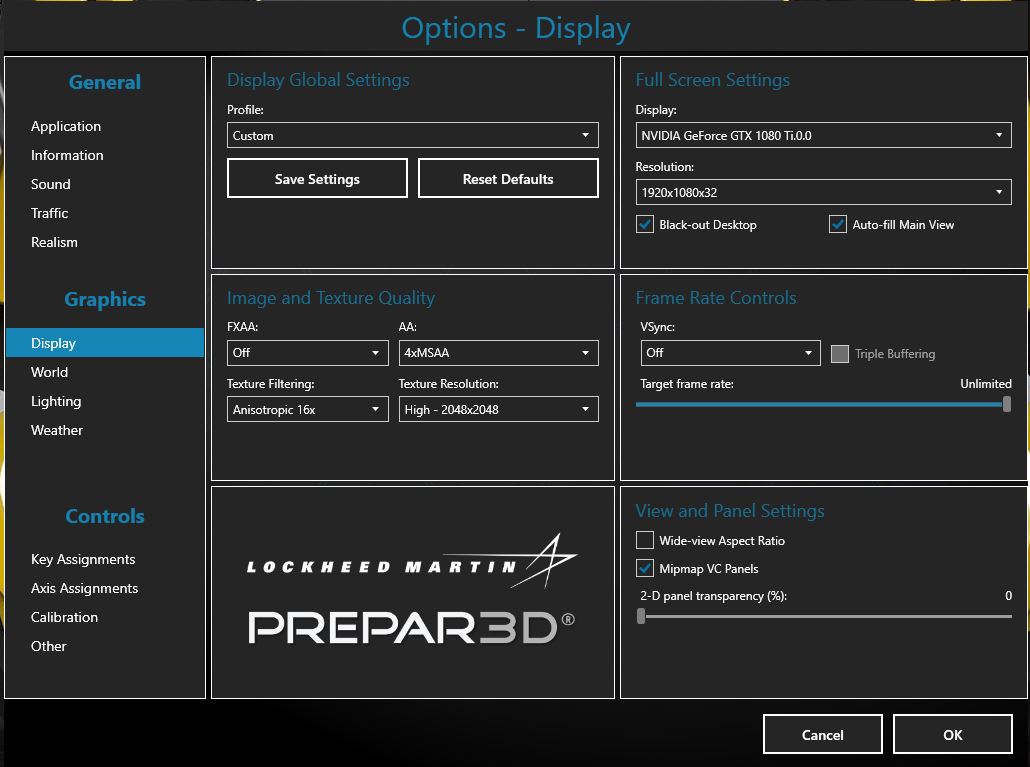Expand the Texture Filtering dropdown
1030x767 pixels.
(x=307, y=409)
